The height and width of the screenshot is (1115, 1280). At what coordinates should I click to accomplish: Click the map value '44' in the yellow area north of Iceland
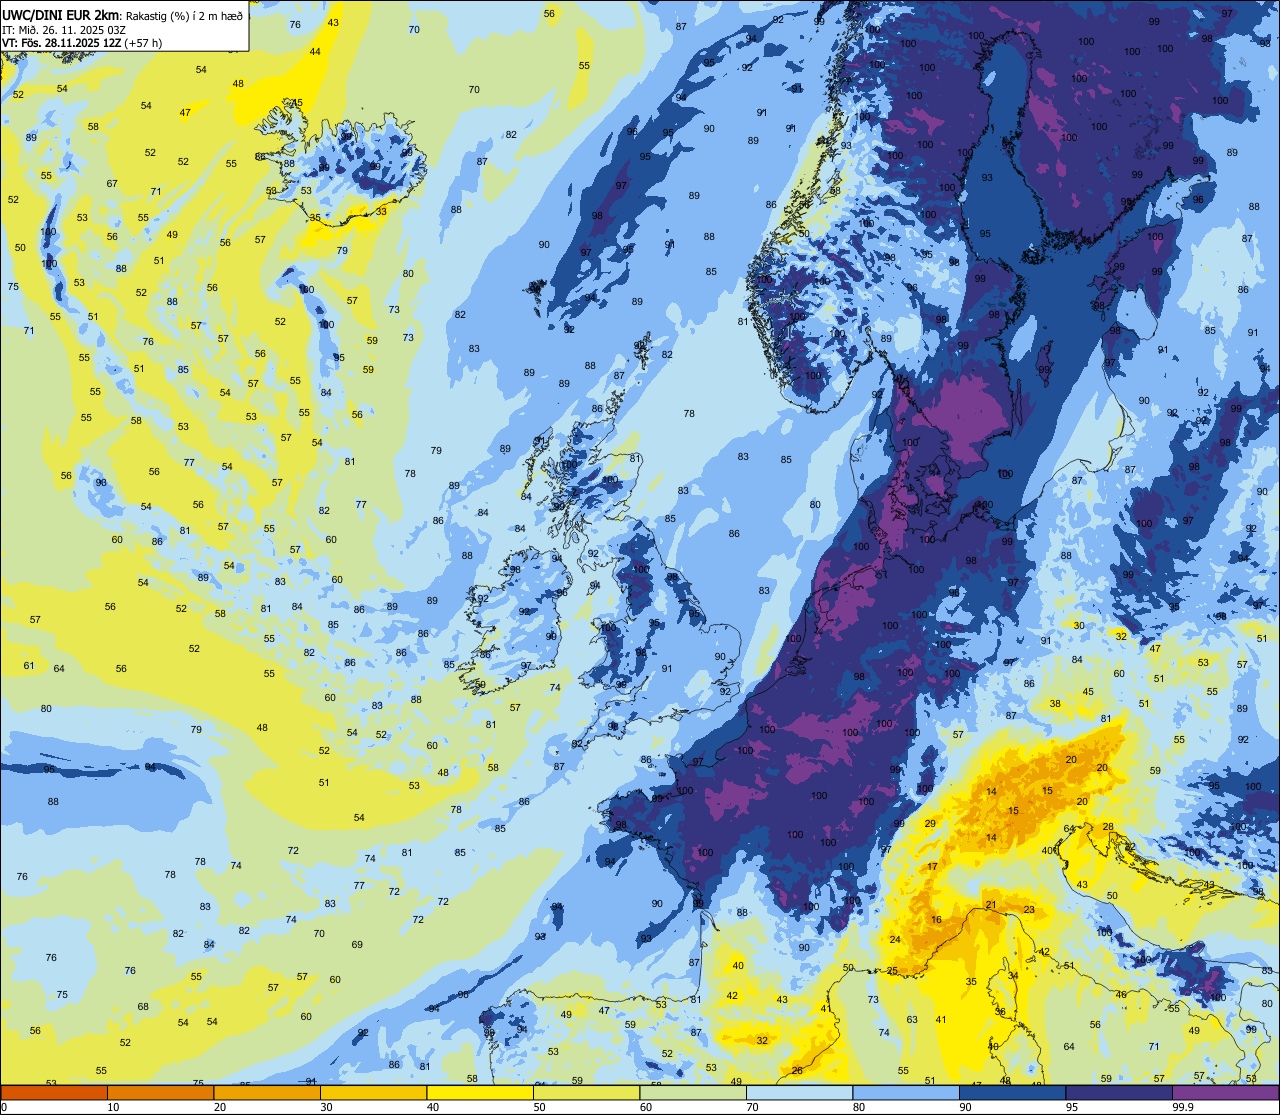[x=316, y=51]
